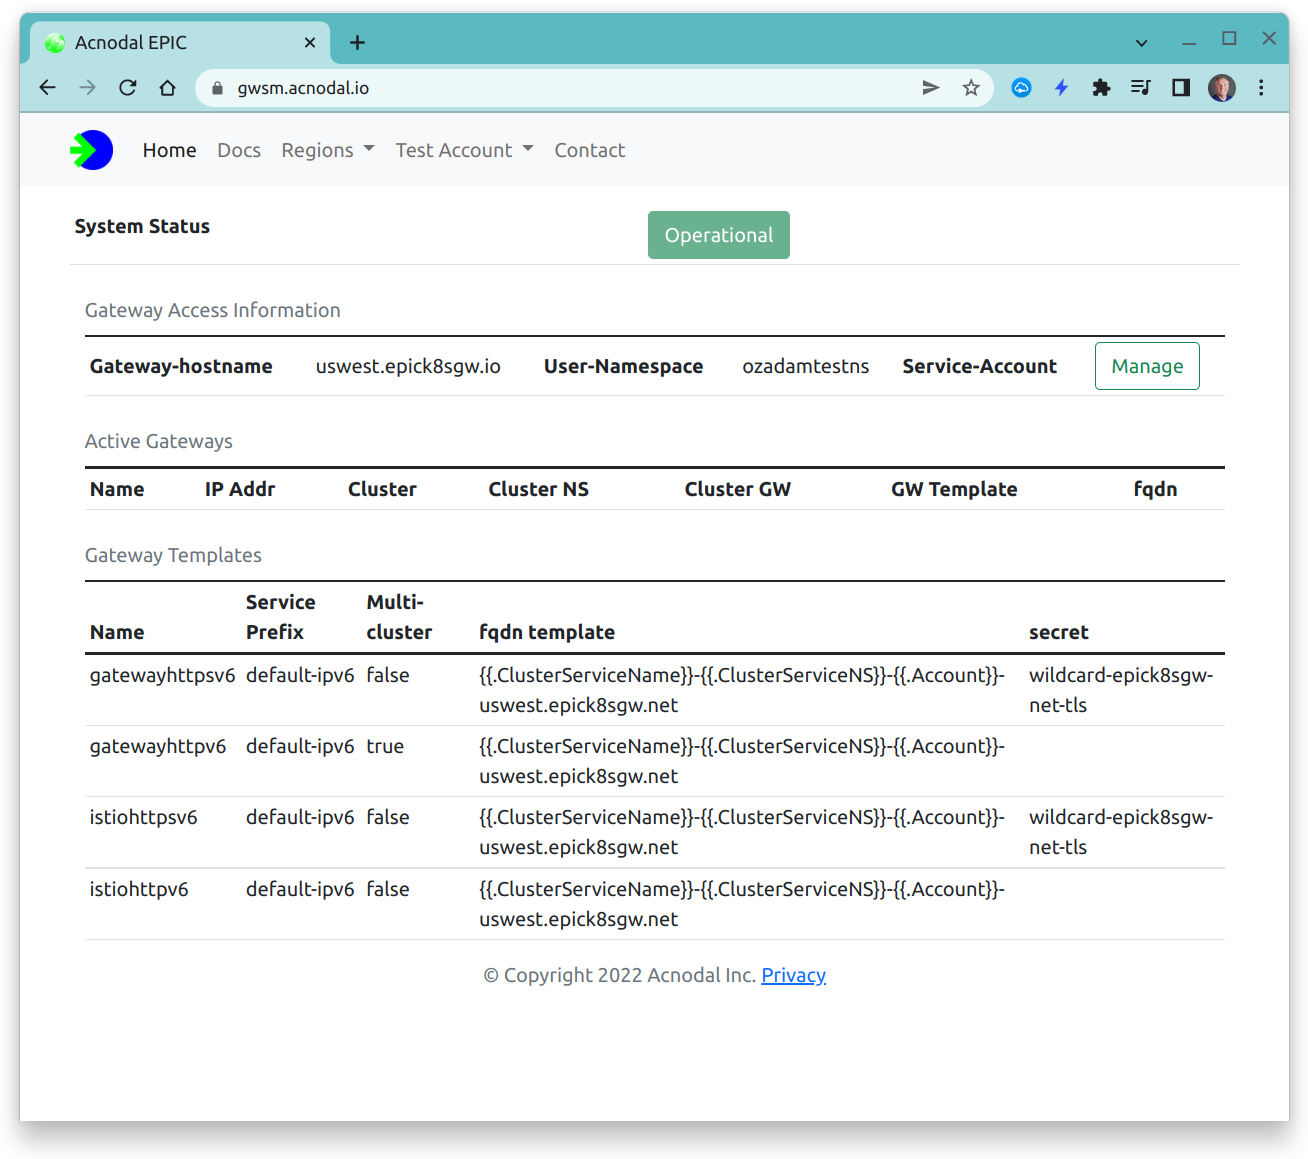The image size is (1308, 1159).
Task: Open the Chrome three-dot menu
Action: (1261, 88)
